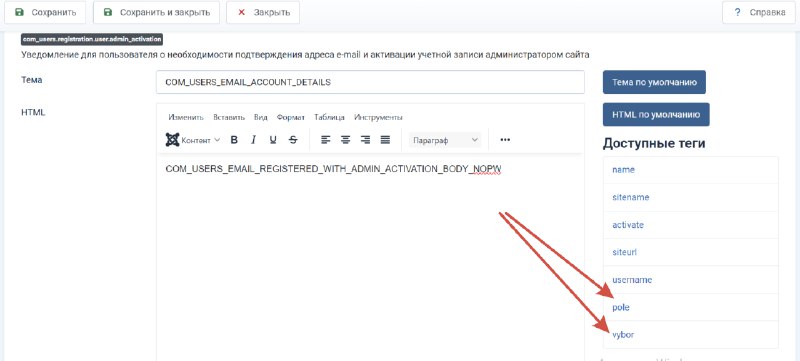Click HTML по умолчанию button
Viewport: 800px width, 361px height.
pos(656,114)
